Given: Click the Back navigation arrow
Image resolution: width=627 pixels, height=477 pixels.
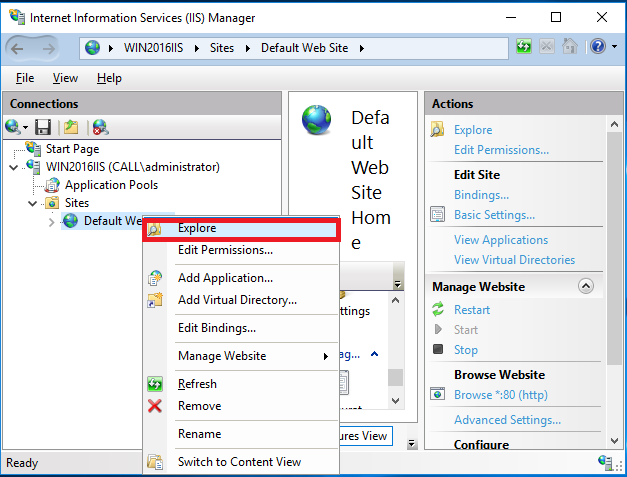Looking at the screenshot, I should pyautogui.click(x=17, y=49).
